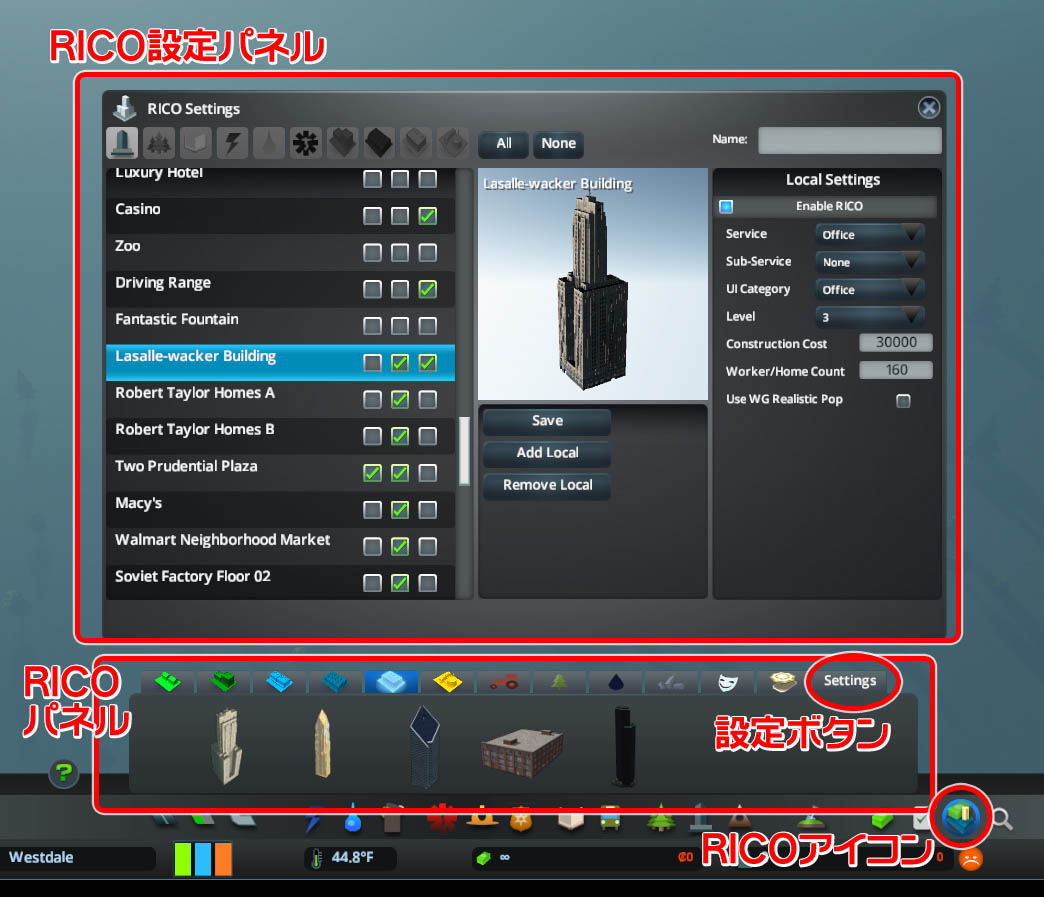Open the Level dropdown
This screenshot has height=897, width=1044.
click(870, 317)
